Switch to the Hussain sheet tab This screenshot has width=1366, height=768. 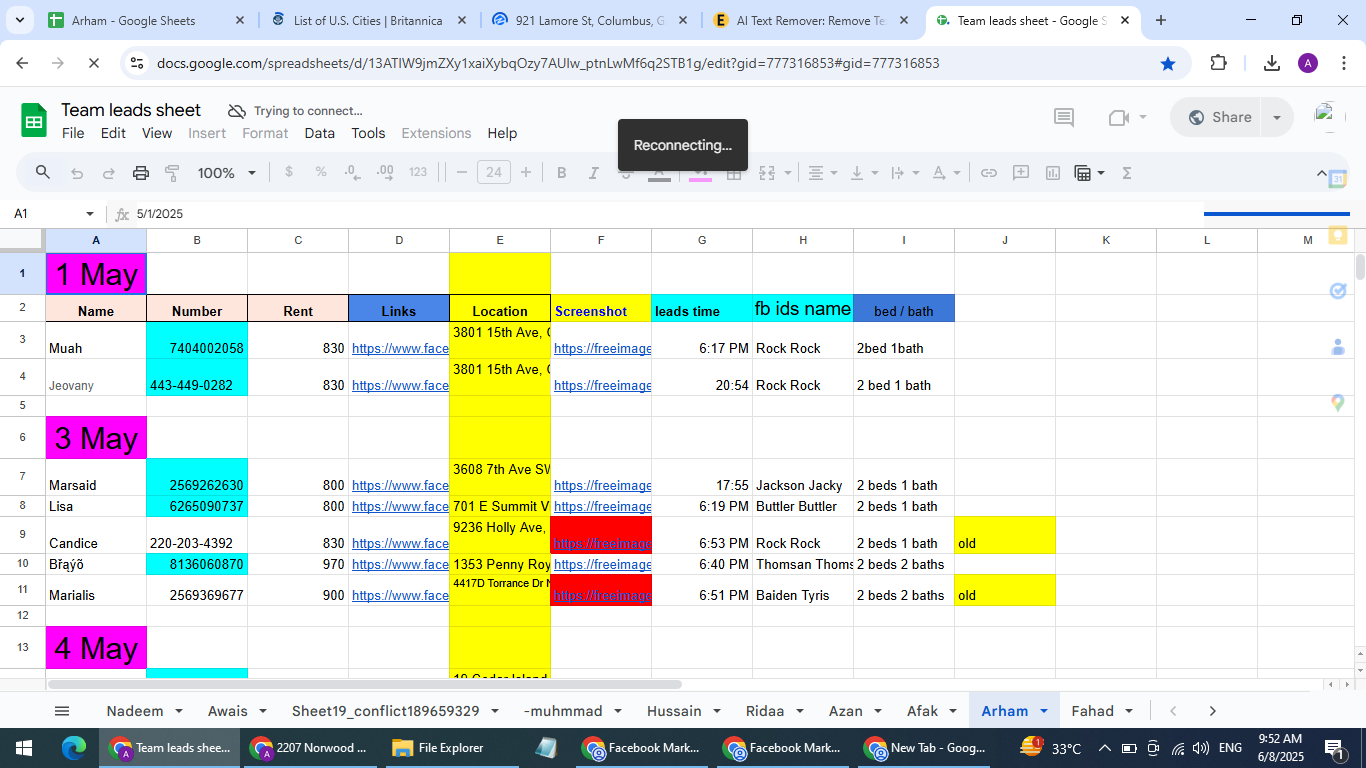pos(674,711)
